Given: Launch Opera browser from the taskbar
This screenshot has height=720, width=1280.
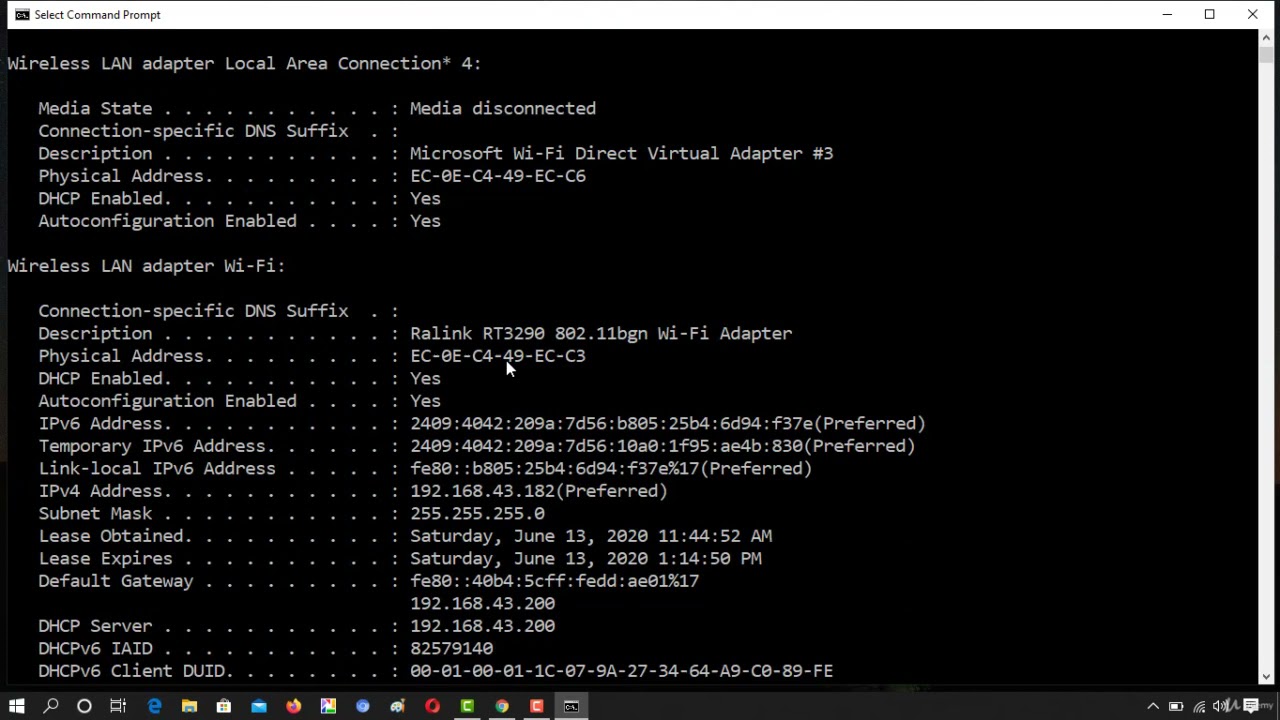Looking at the screenshot, I should [x=432, y=706].
